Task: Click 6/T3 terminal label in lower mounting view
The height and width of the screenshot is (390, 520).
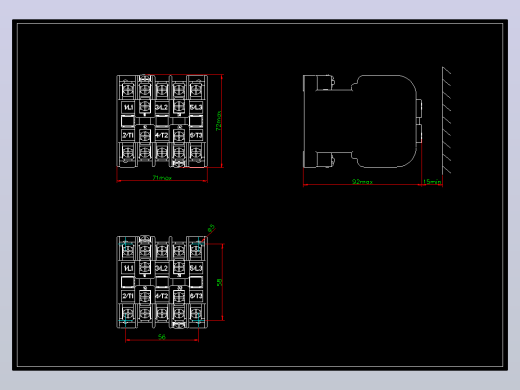Action: [x=196, y=296]
